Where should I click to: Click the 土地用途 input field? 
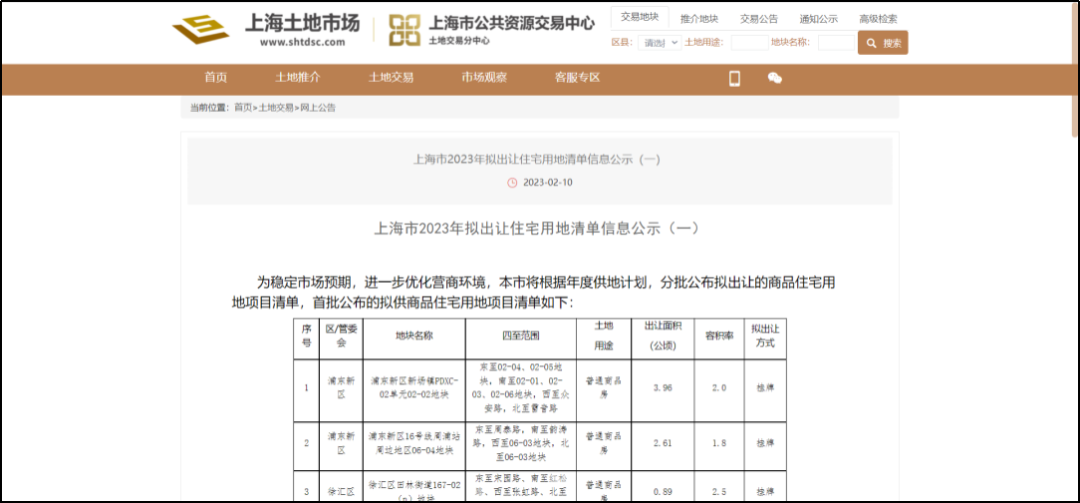pyautogui.click(x=749, y=43)
